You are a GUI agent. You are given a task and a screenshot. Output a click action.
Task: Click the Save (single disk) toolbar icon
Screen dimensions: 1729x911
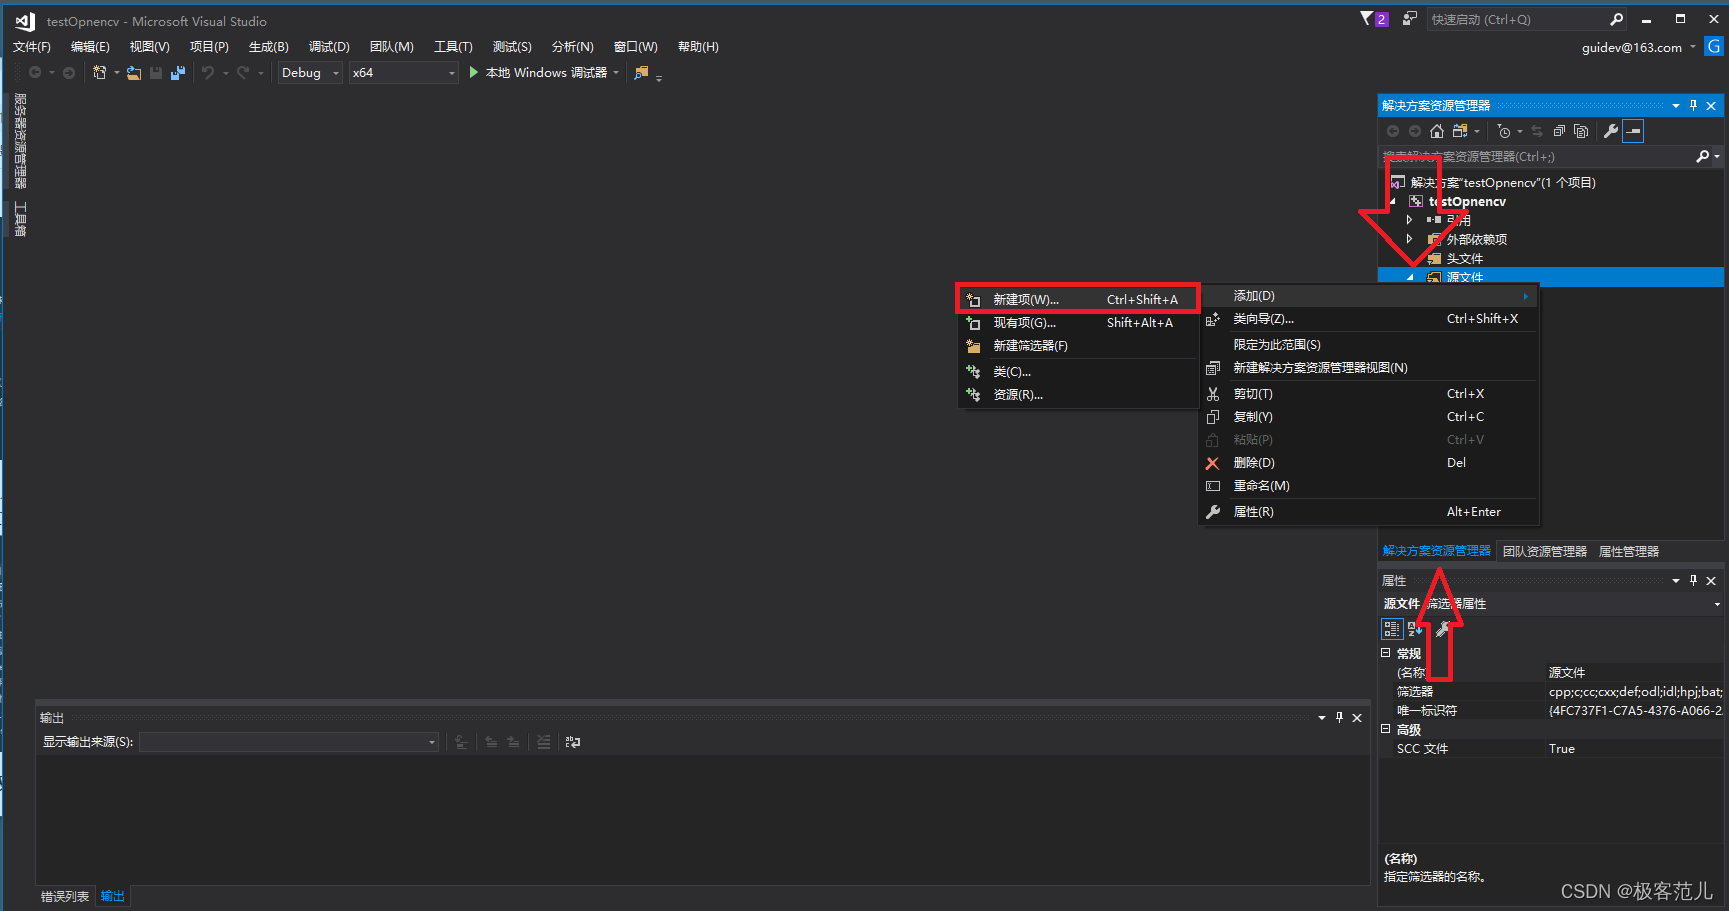tap(156, 73)
